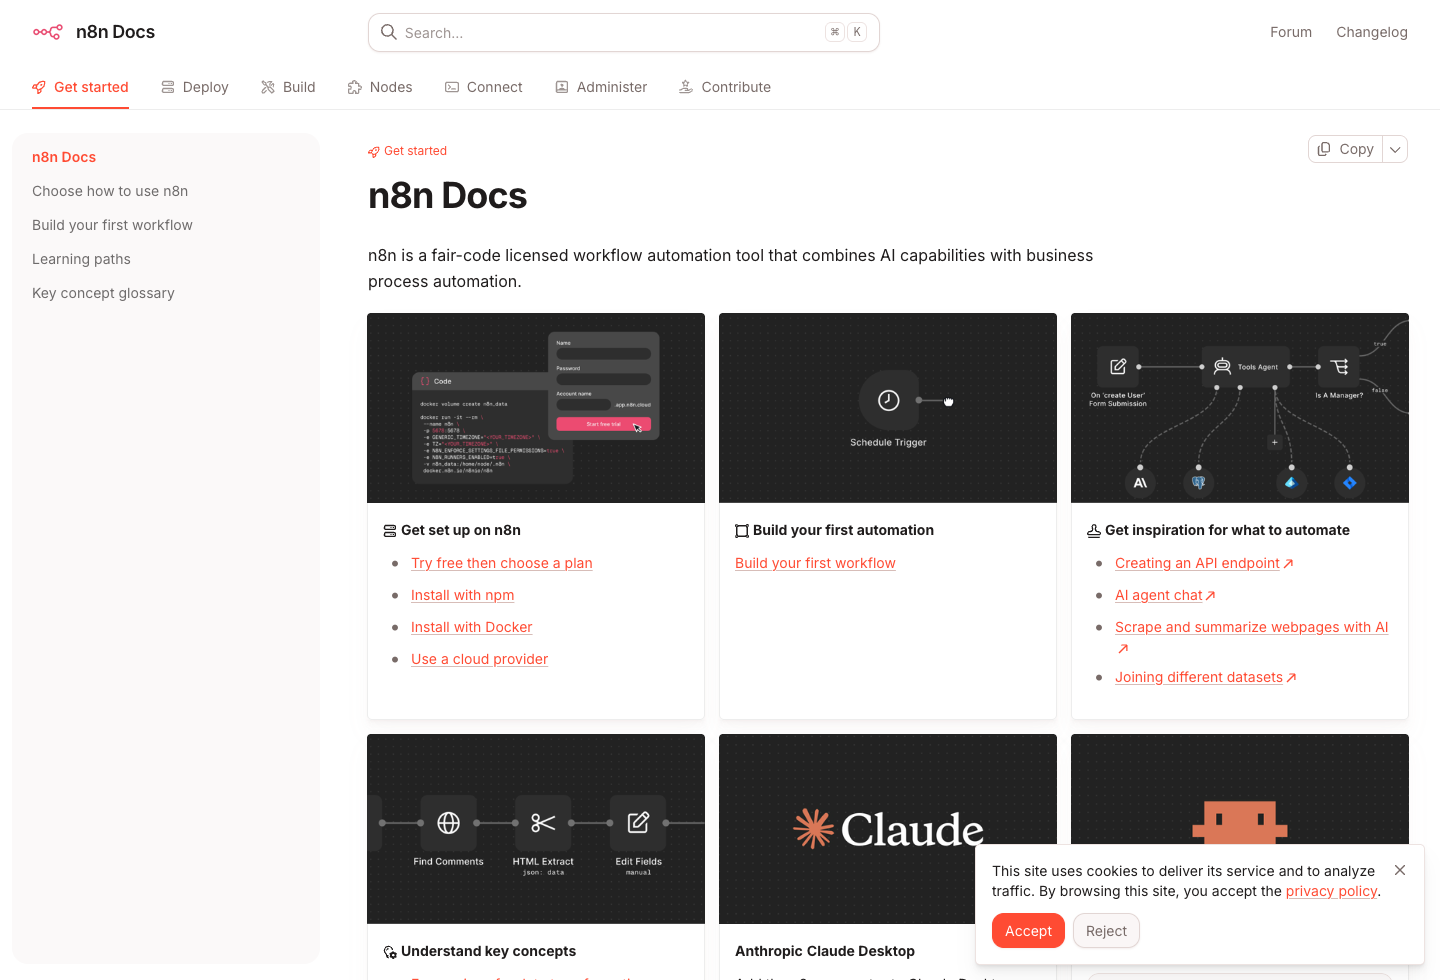Open Key concept glossary in sidebar
Viewport: 1440px width, 980px height.
[x=103, y=293]
